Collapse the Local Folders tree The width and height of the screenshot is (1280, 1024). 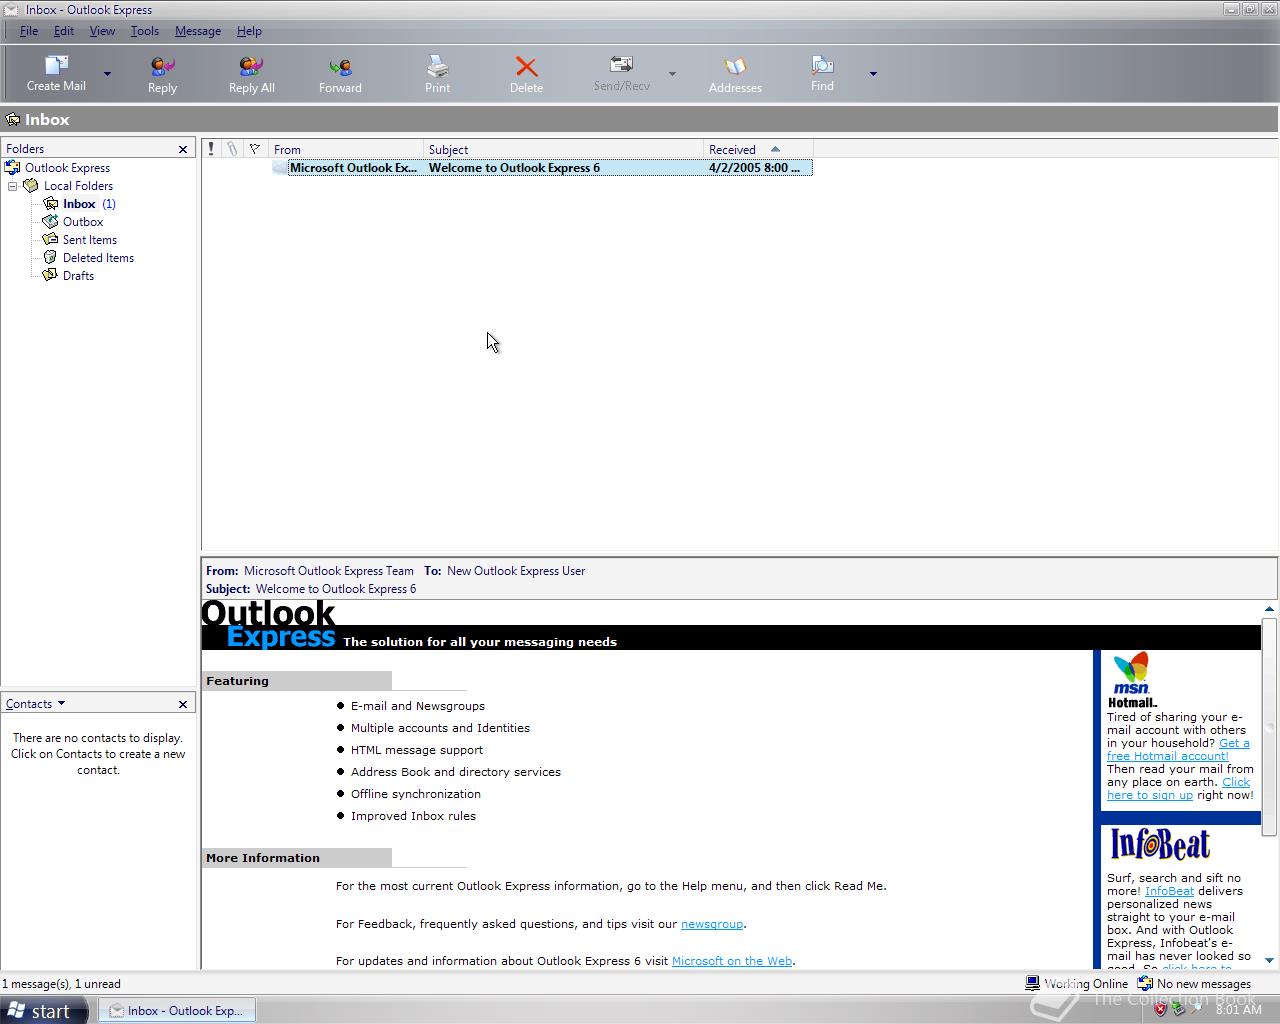(x=13, y=186)
